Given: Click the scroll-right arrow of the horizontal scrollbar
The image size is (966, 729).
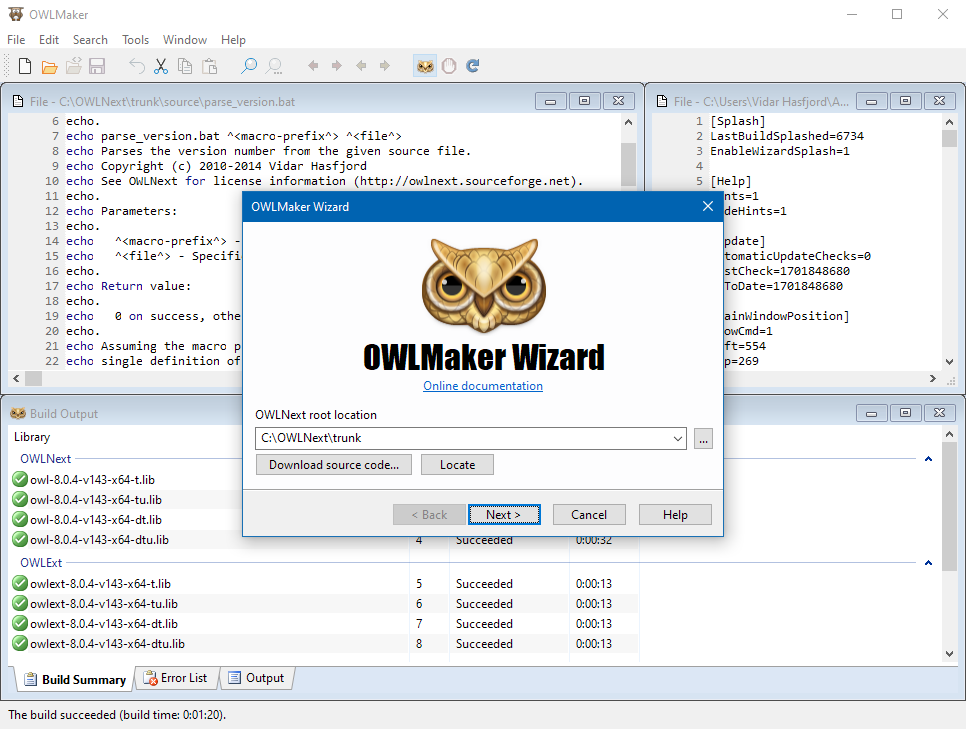Looking at the screenshot, I should click(933, 378).
